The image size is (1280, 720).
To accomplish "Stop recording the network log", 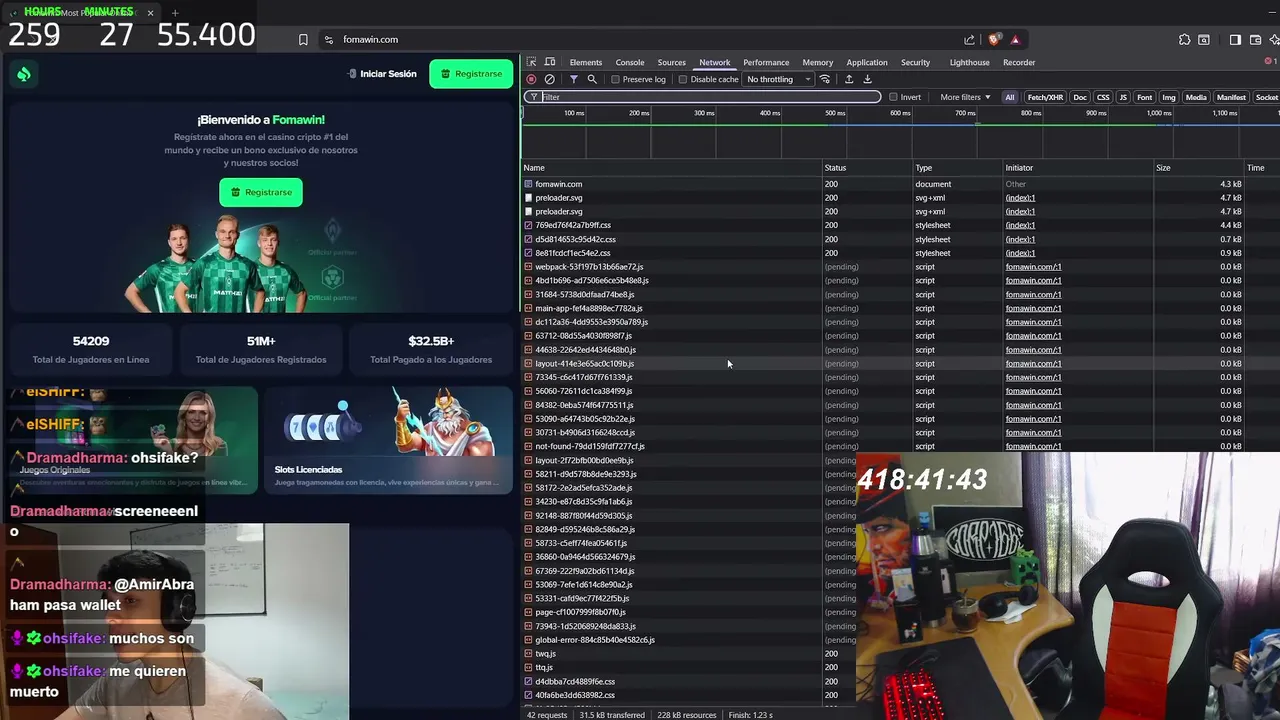I will 531,79.
